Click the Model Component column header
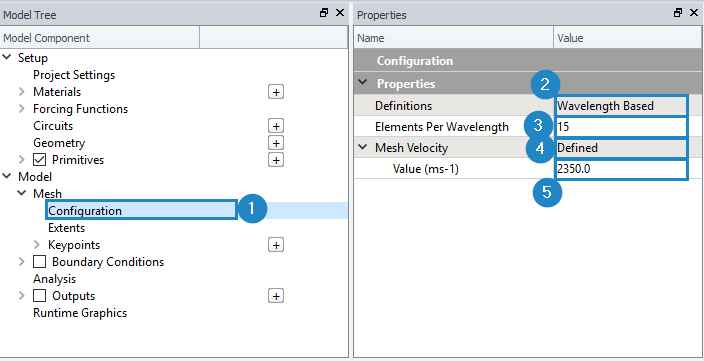 pyautogui.click(x=101, y=38)
